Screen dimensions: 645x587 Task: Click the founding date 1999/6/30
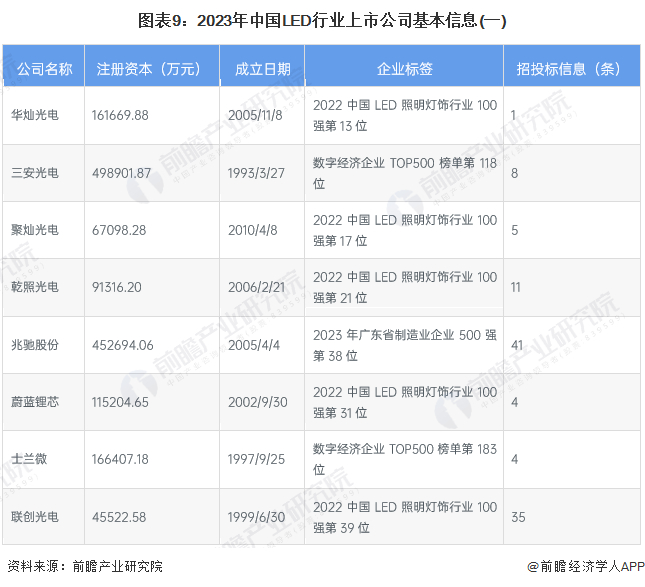click(x=257, y=517)
